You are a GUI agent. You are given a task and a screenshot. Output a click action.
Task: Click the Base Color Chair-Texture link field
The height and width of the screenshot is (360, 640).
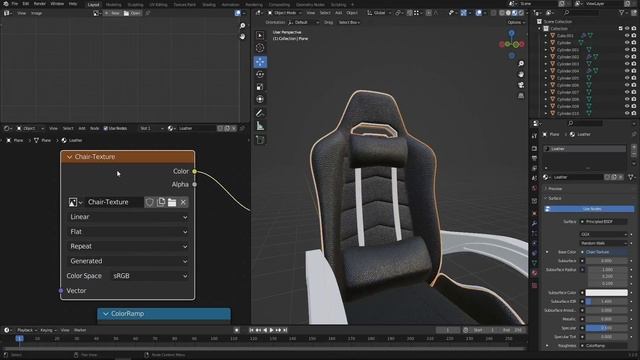pos(603,252)
